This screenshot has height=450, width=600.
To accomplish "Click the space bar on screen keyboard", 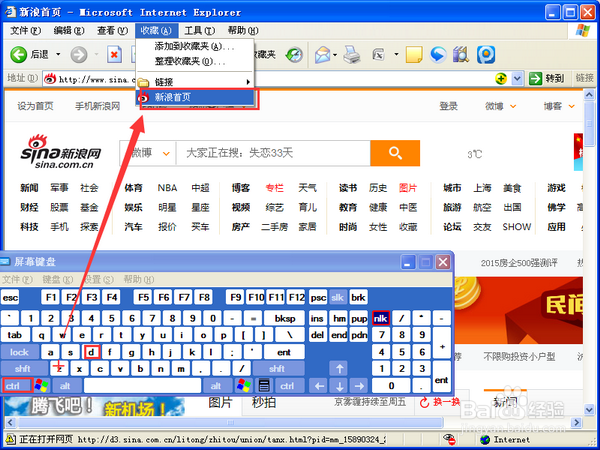I will pyautogui.click(x=142, y=386).
